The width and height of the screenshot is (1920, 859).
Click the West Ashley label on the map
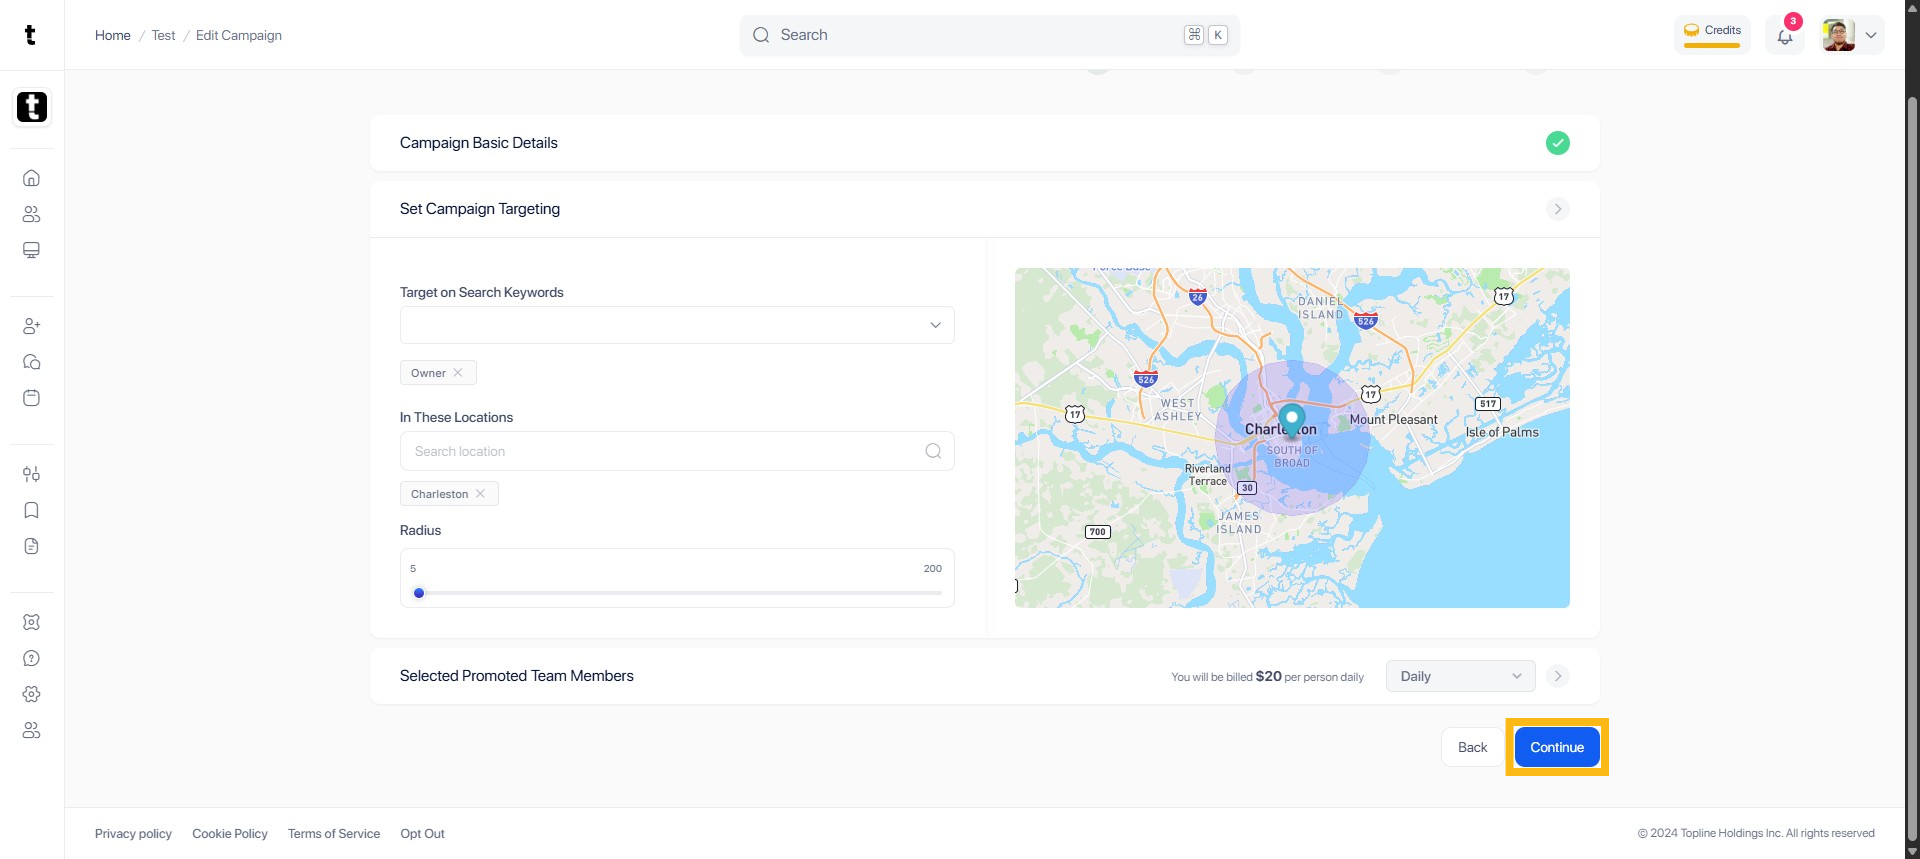[1178, 410]
